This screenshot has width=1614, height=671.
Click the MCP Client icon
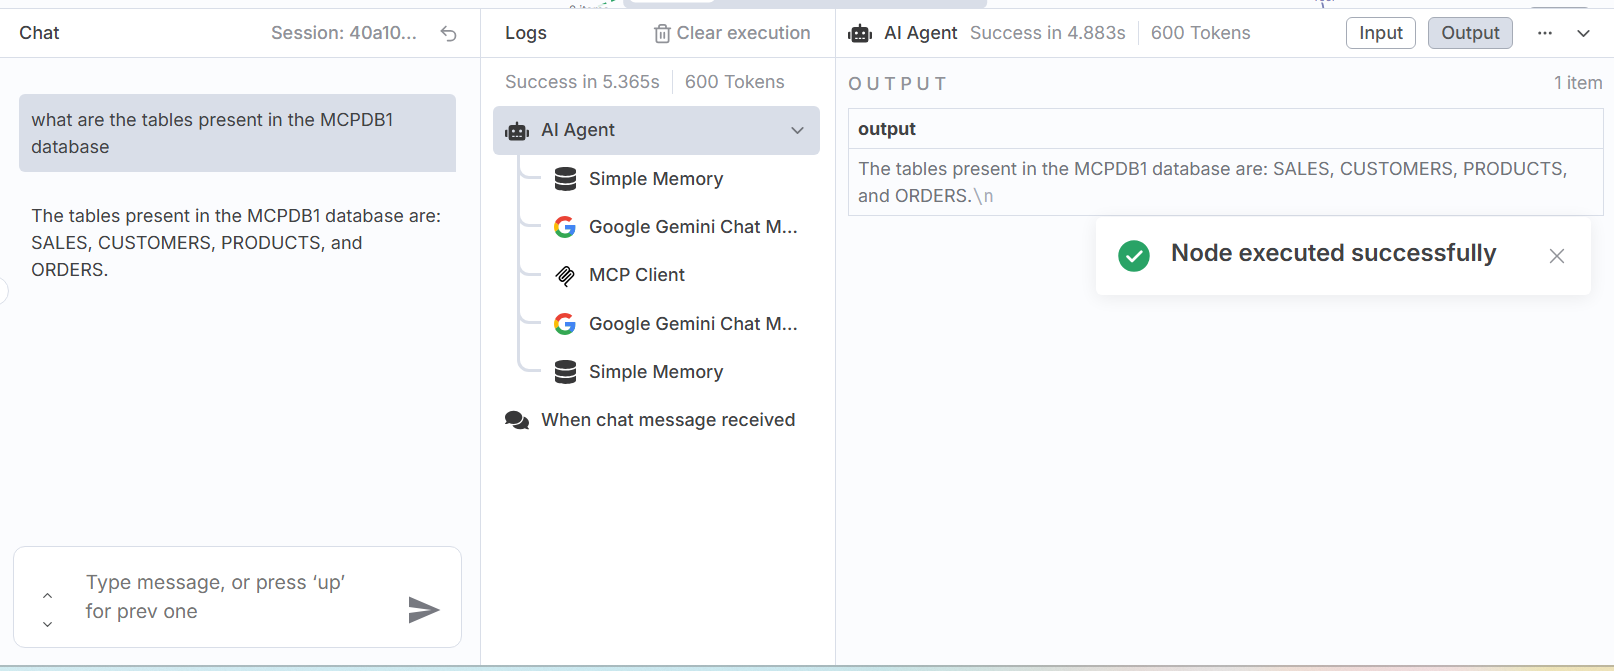point(565,275)
